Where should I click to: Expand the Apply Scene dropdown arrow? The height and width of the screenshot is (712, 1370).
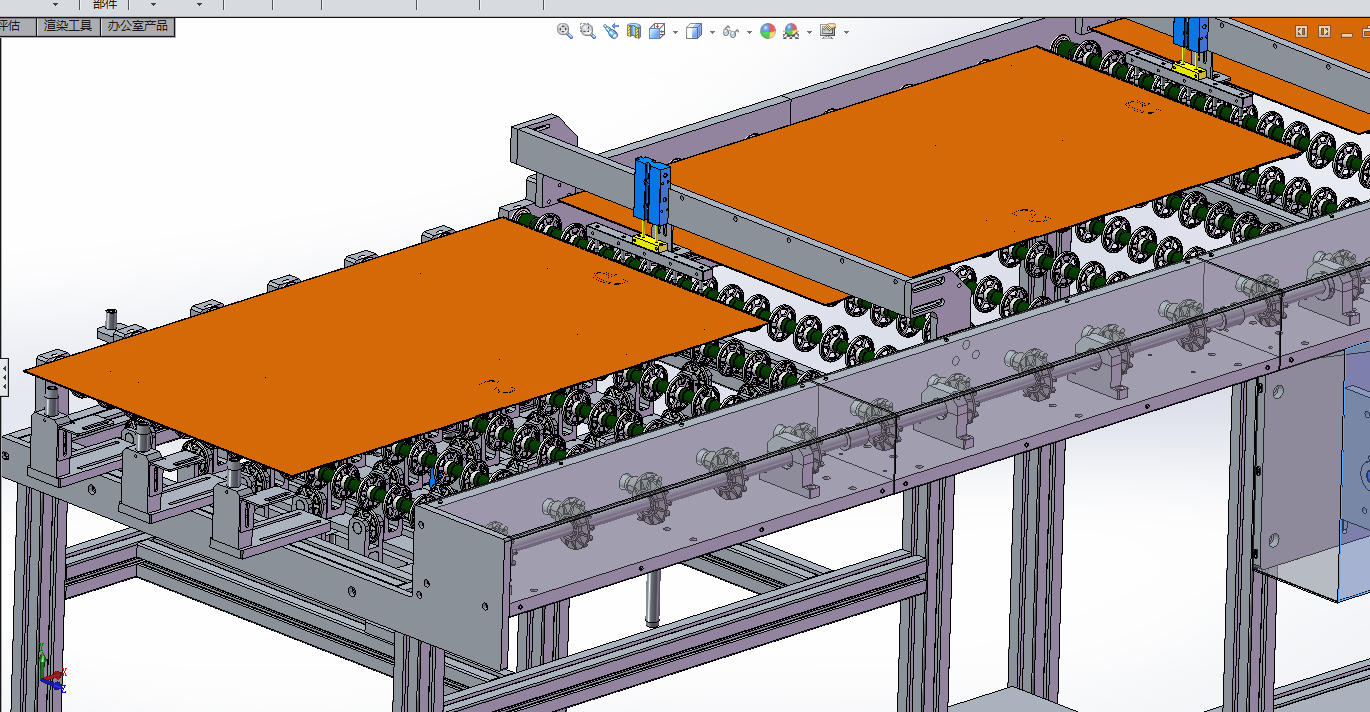pyautogui.click(x=809, y=32)
